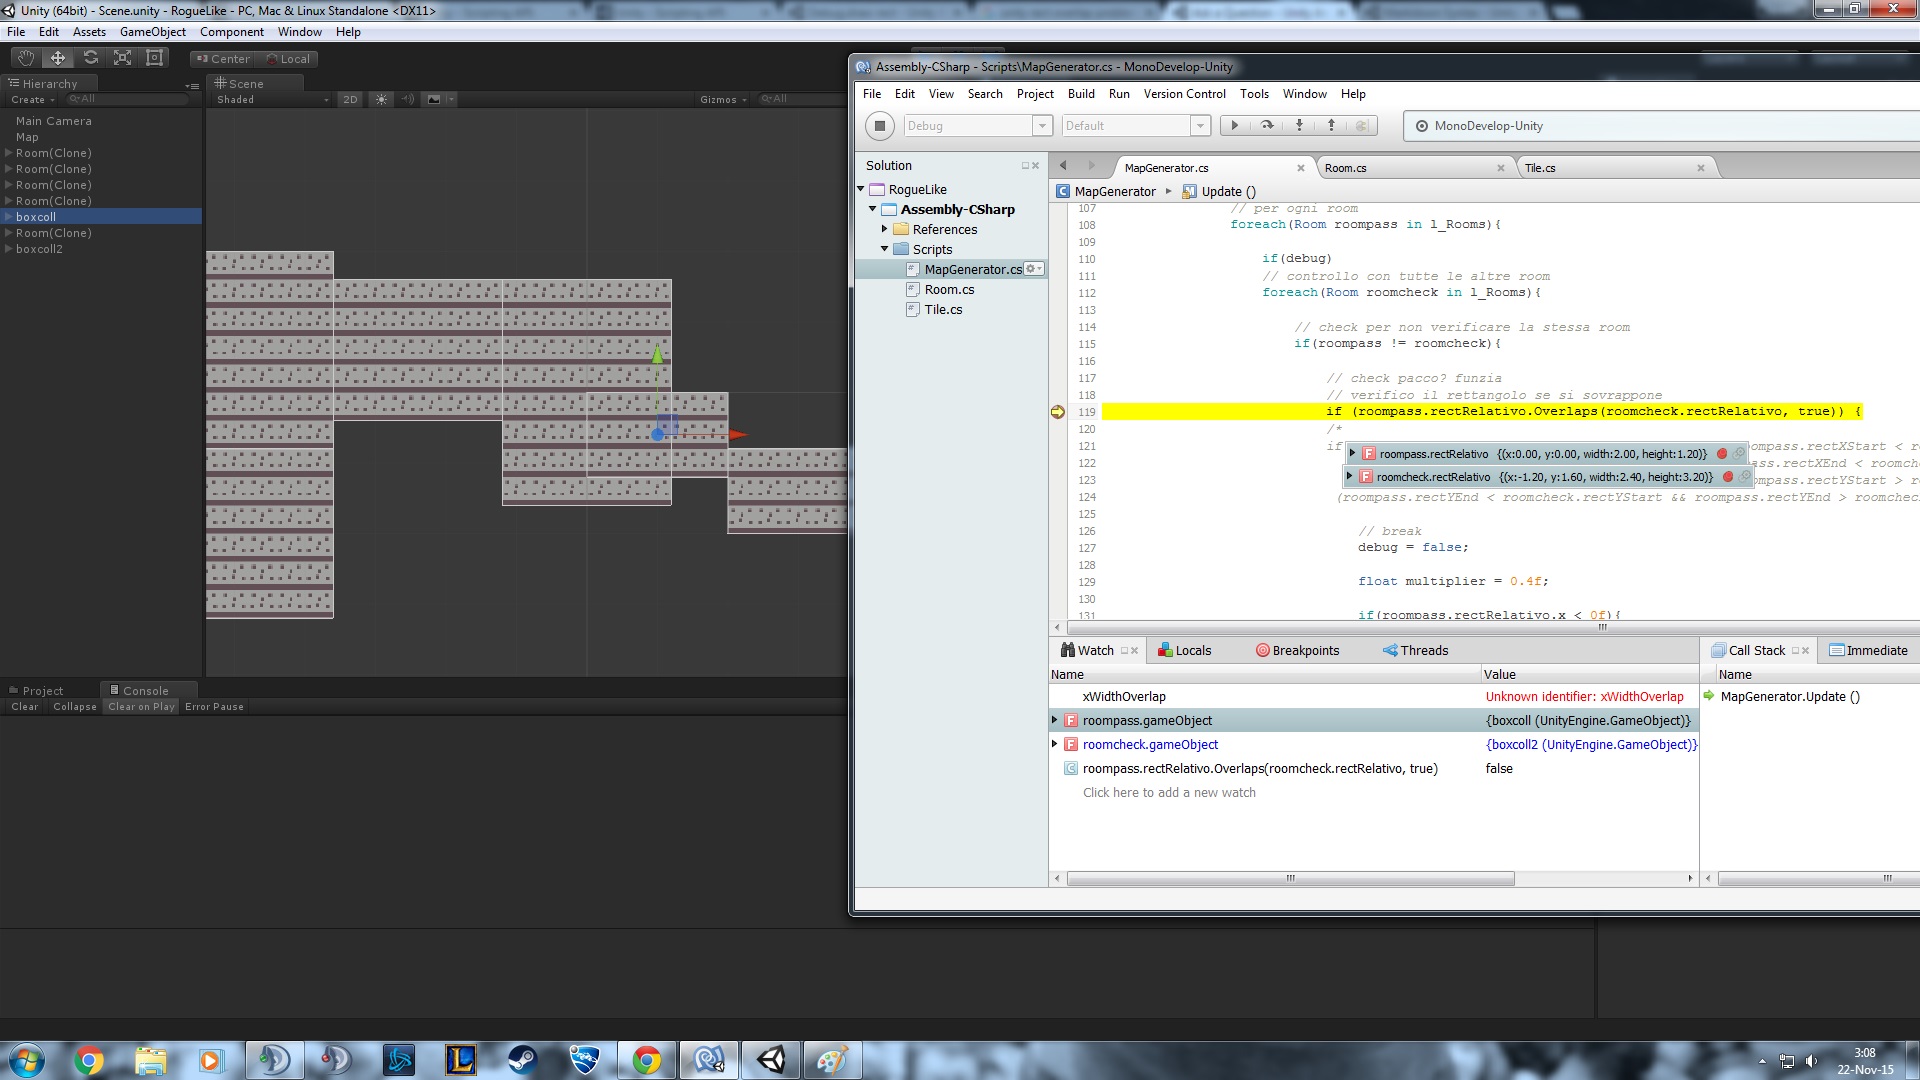Toggle Error Pause in Console

tap(214, 706)
